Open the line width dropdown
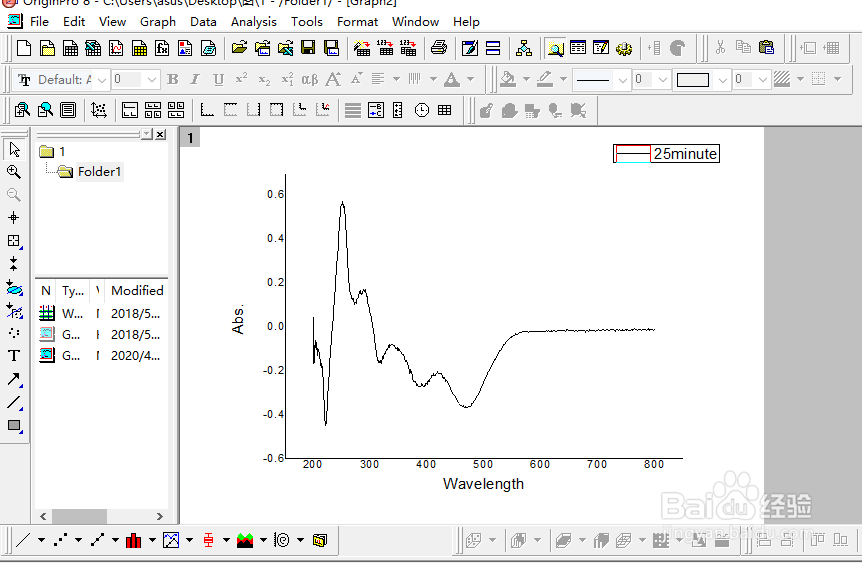 coord(662,80)
